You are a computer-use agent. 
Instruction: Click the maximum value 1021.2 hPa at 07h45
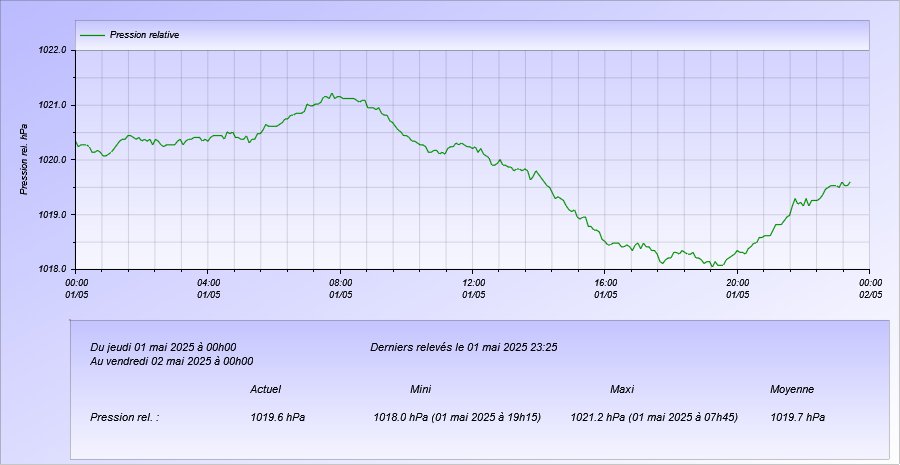[x=654, y=417]
